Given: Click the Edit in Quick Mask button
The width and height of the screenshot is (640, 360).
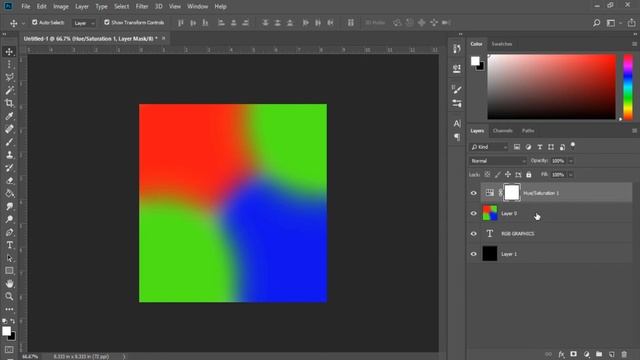Looking at the screenshot, I should pyautogui.click(x=9, y=350).
